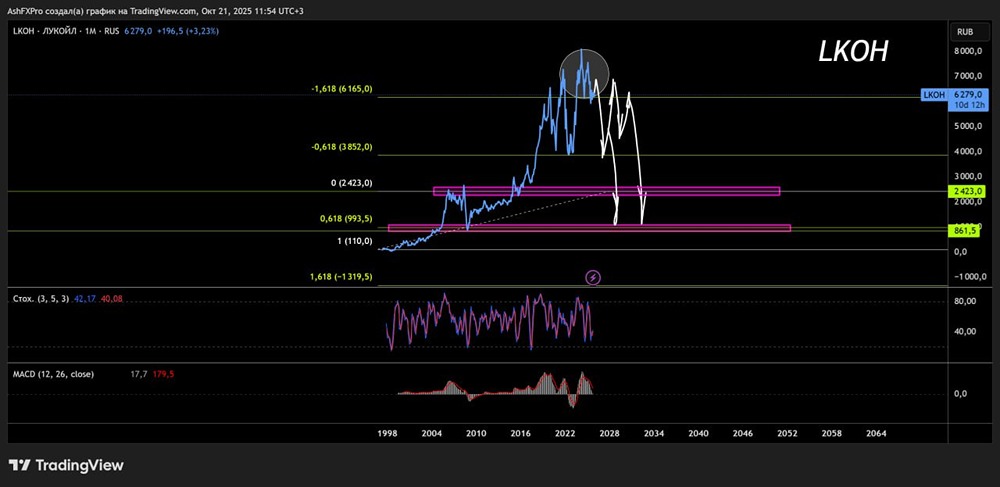Select the upper magenta rectangle zone

[x=606, y=191]
